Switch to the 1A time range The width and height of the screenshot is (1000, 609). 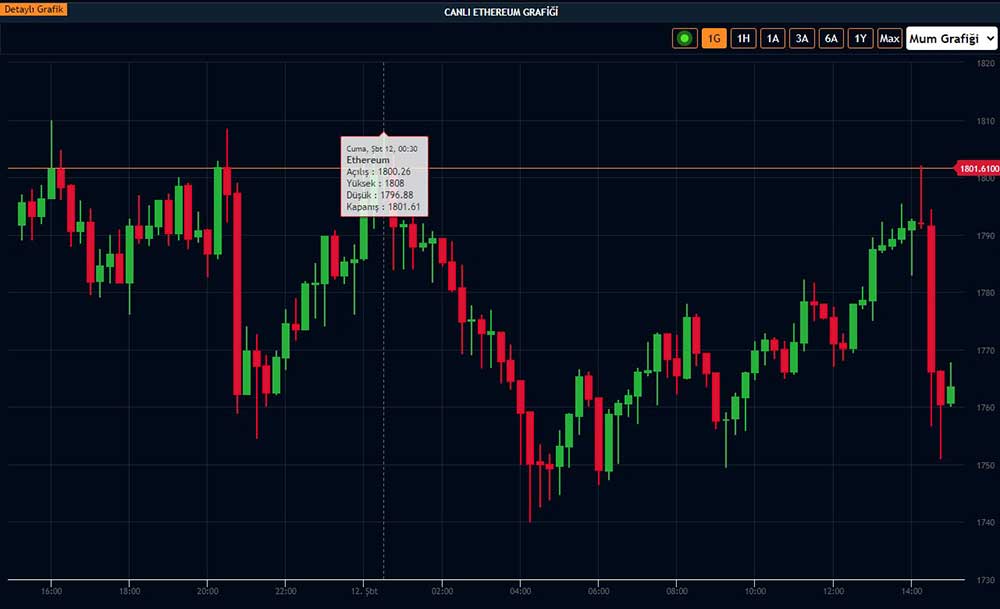(772, 38)
